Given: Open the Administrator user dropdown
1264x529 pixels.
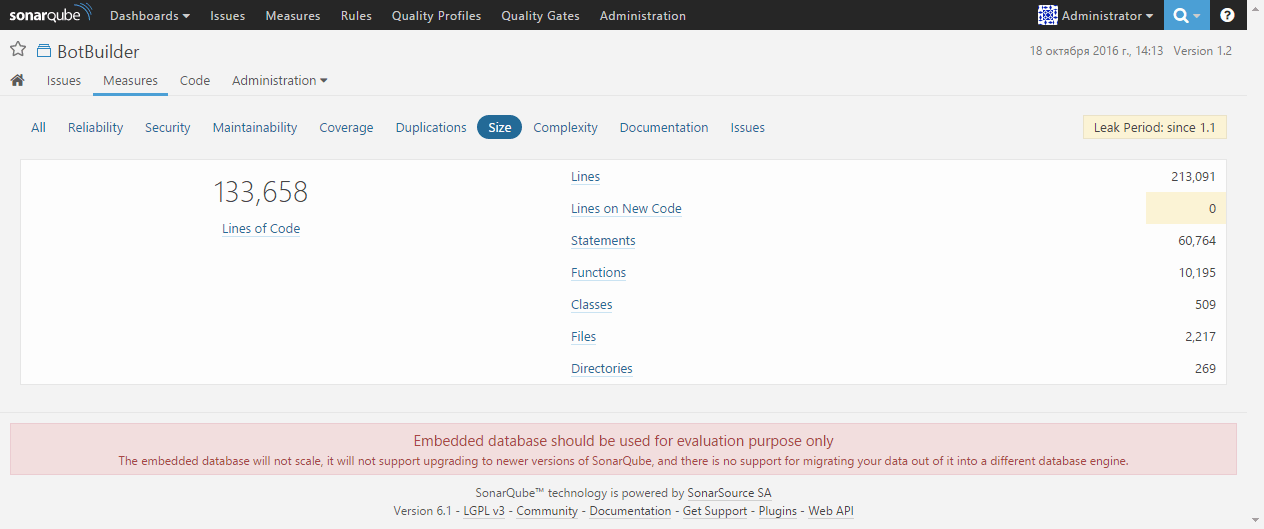Looking at the screenshot, I should tap(1107, 16).
